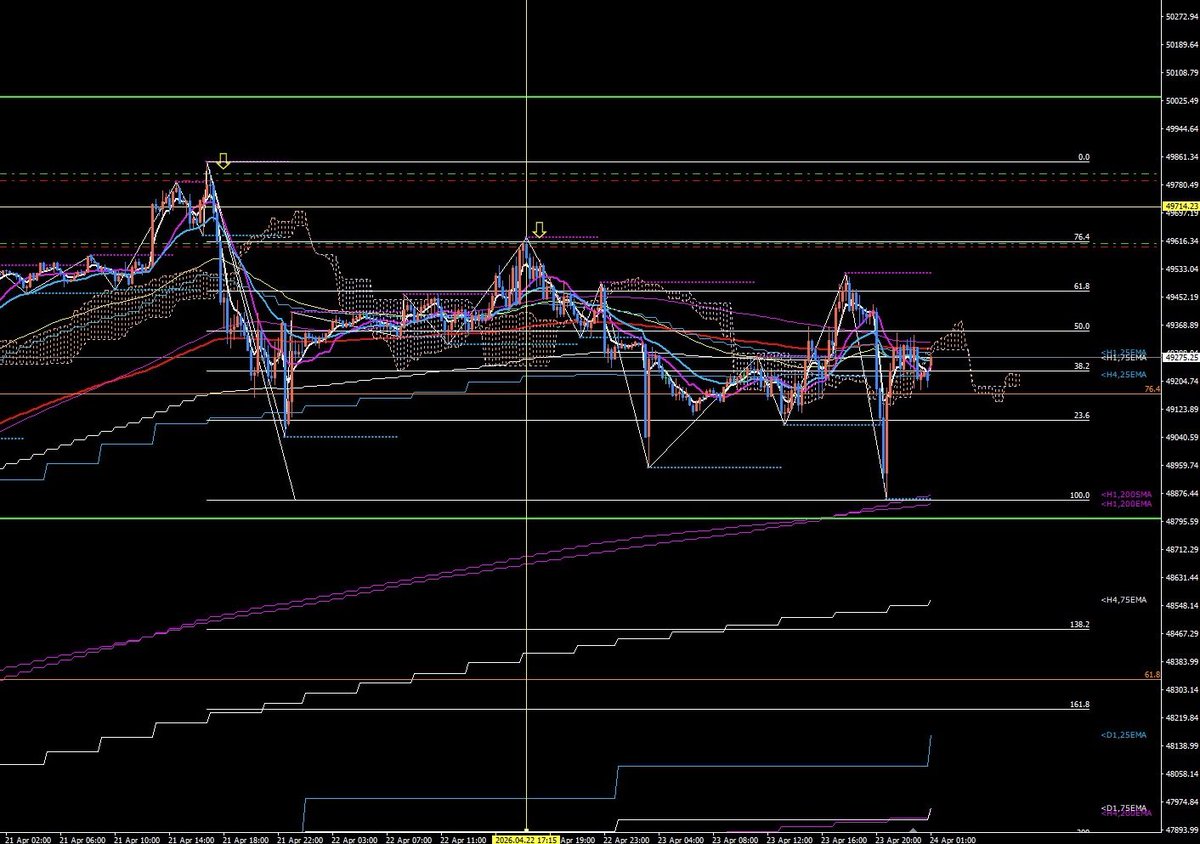Click the 50272.94 price scale value

tap(1181, 16)
